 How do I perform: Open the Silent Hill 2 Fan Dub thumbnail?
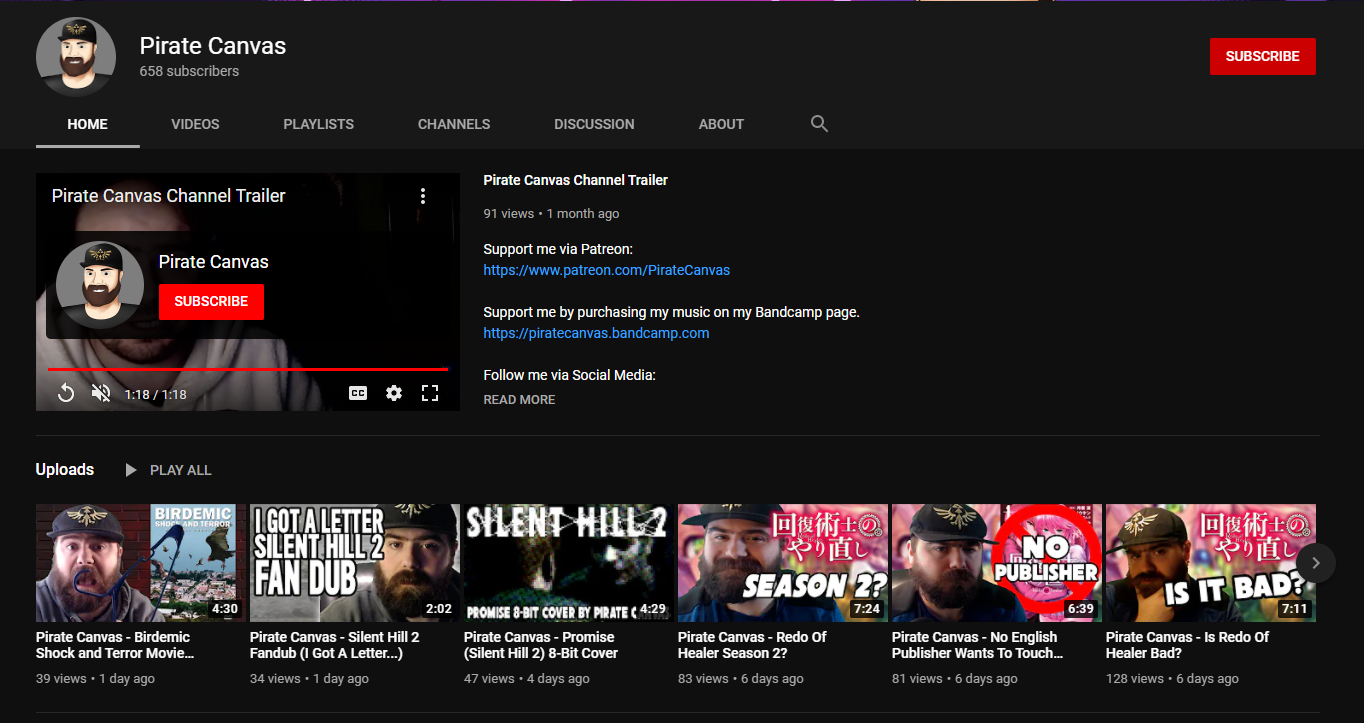tap(355, 563)
